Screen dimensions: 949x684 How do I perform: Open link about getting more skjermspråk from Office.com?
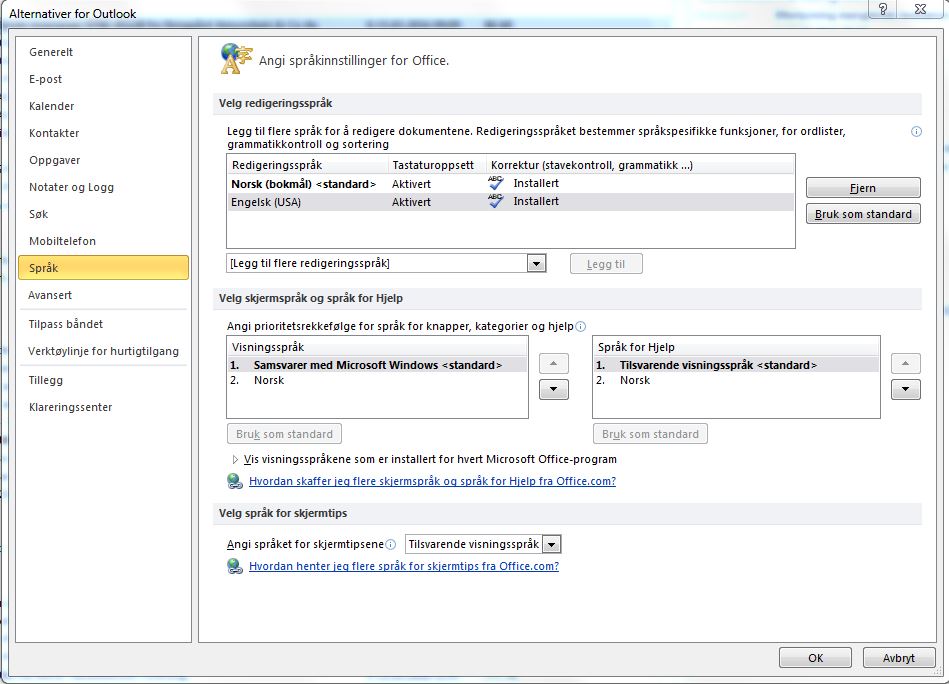[x=432, y=481]
